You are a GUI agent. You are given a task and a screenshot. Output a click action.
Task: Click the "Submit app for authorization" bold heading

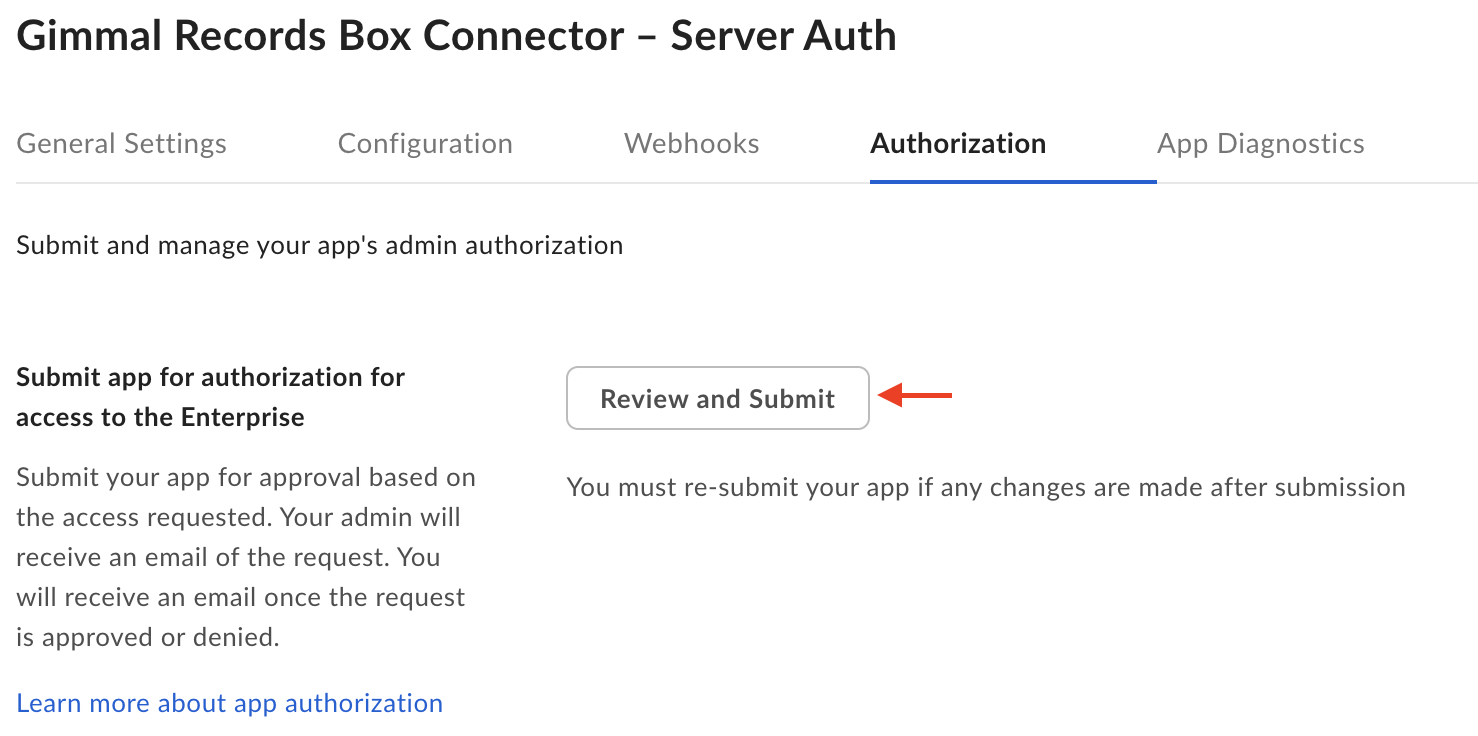(210, 377)
